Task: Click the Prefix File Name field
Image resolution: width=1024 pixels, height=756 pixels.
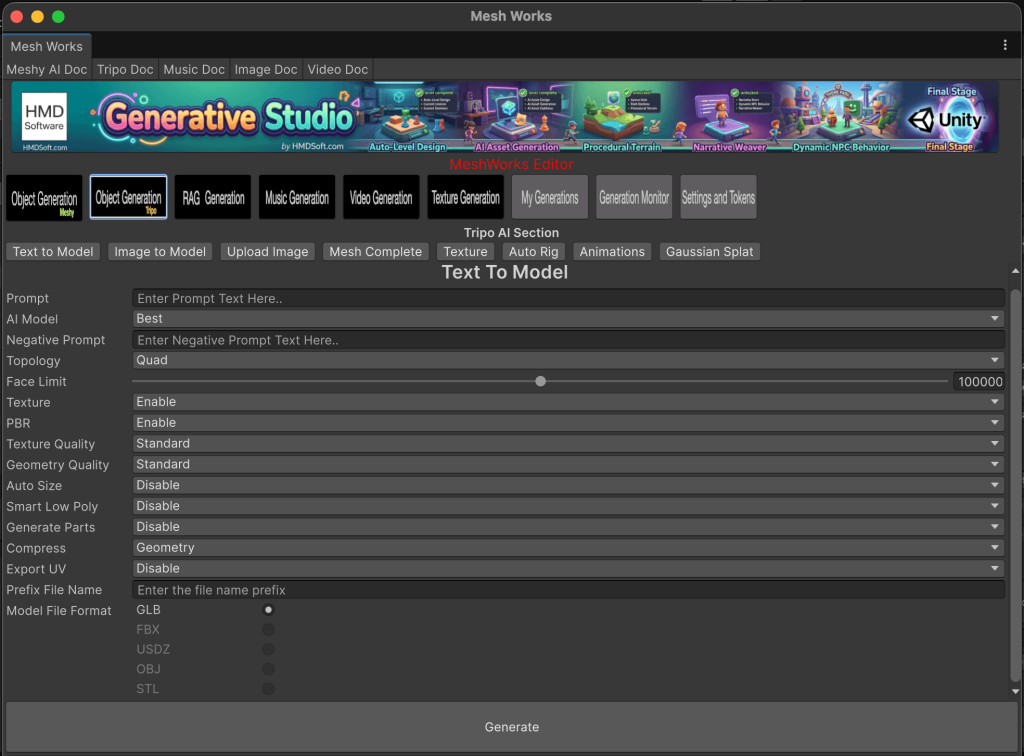Action: coord(568,590)
